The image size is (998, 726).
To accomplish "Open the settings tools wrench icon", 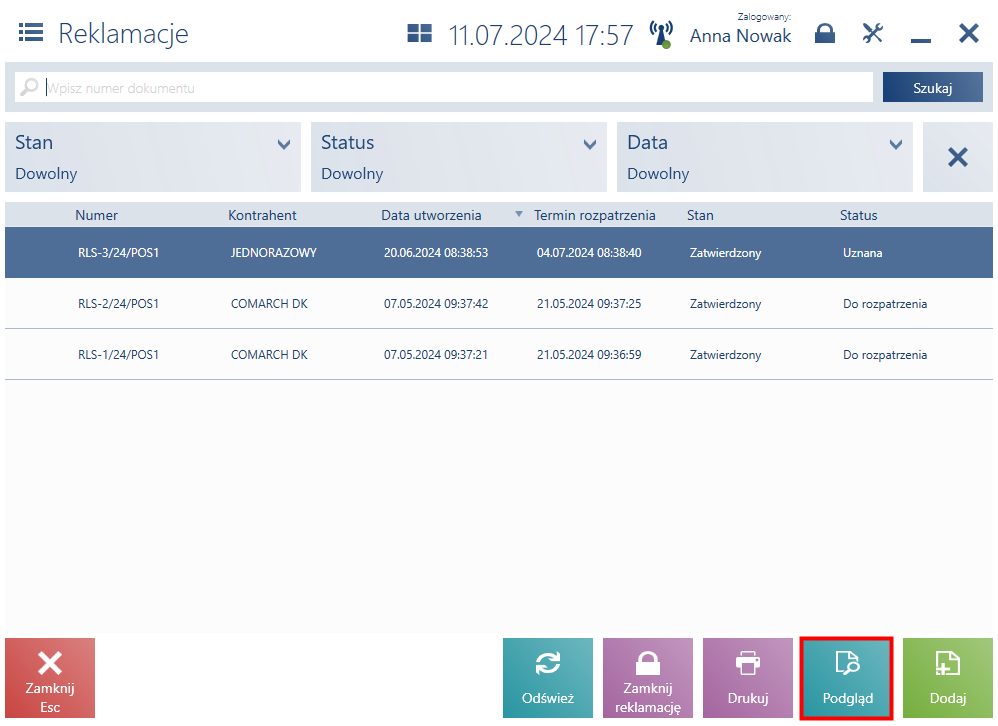I will coord(873,33).
